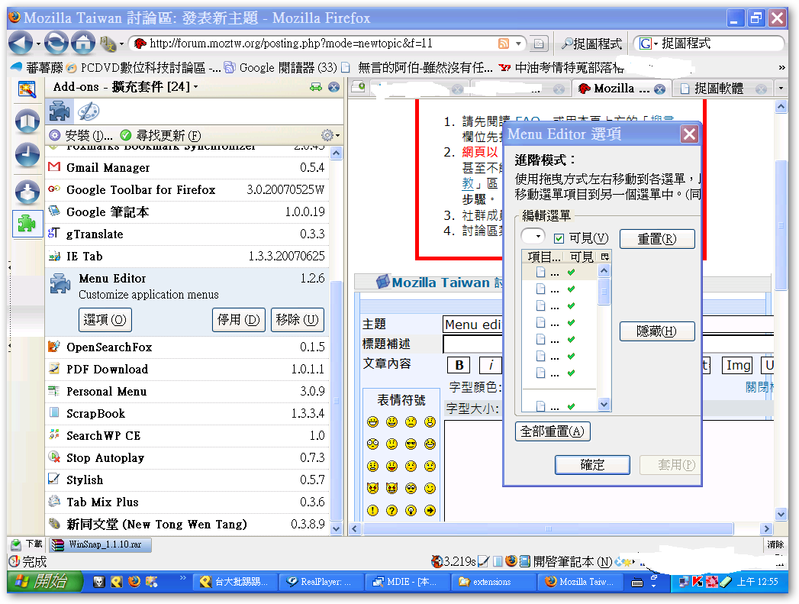Click the 標題補述 text field
799x604 pixels.
(472, 344)
